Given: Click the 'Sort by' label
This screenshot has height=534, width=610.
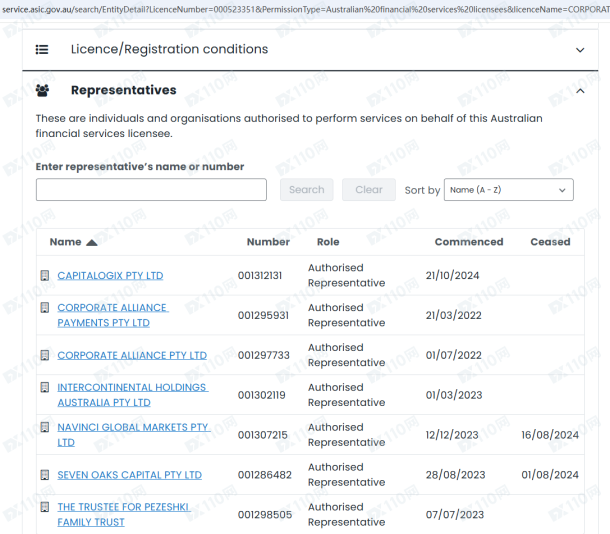Looking at the screenshot, I should pos(422,190).
